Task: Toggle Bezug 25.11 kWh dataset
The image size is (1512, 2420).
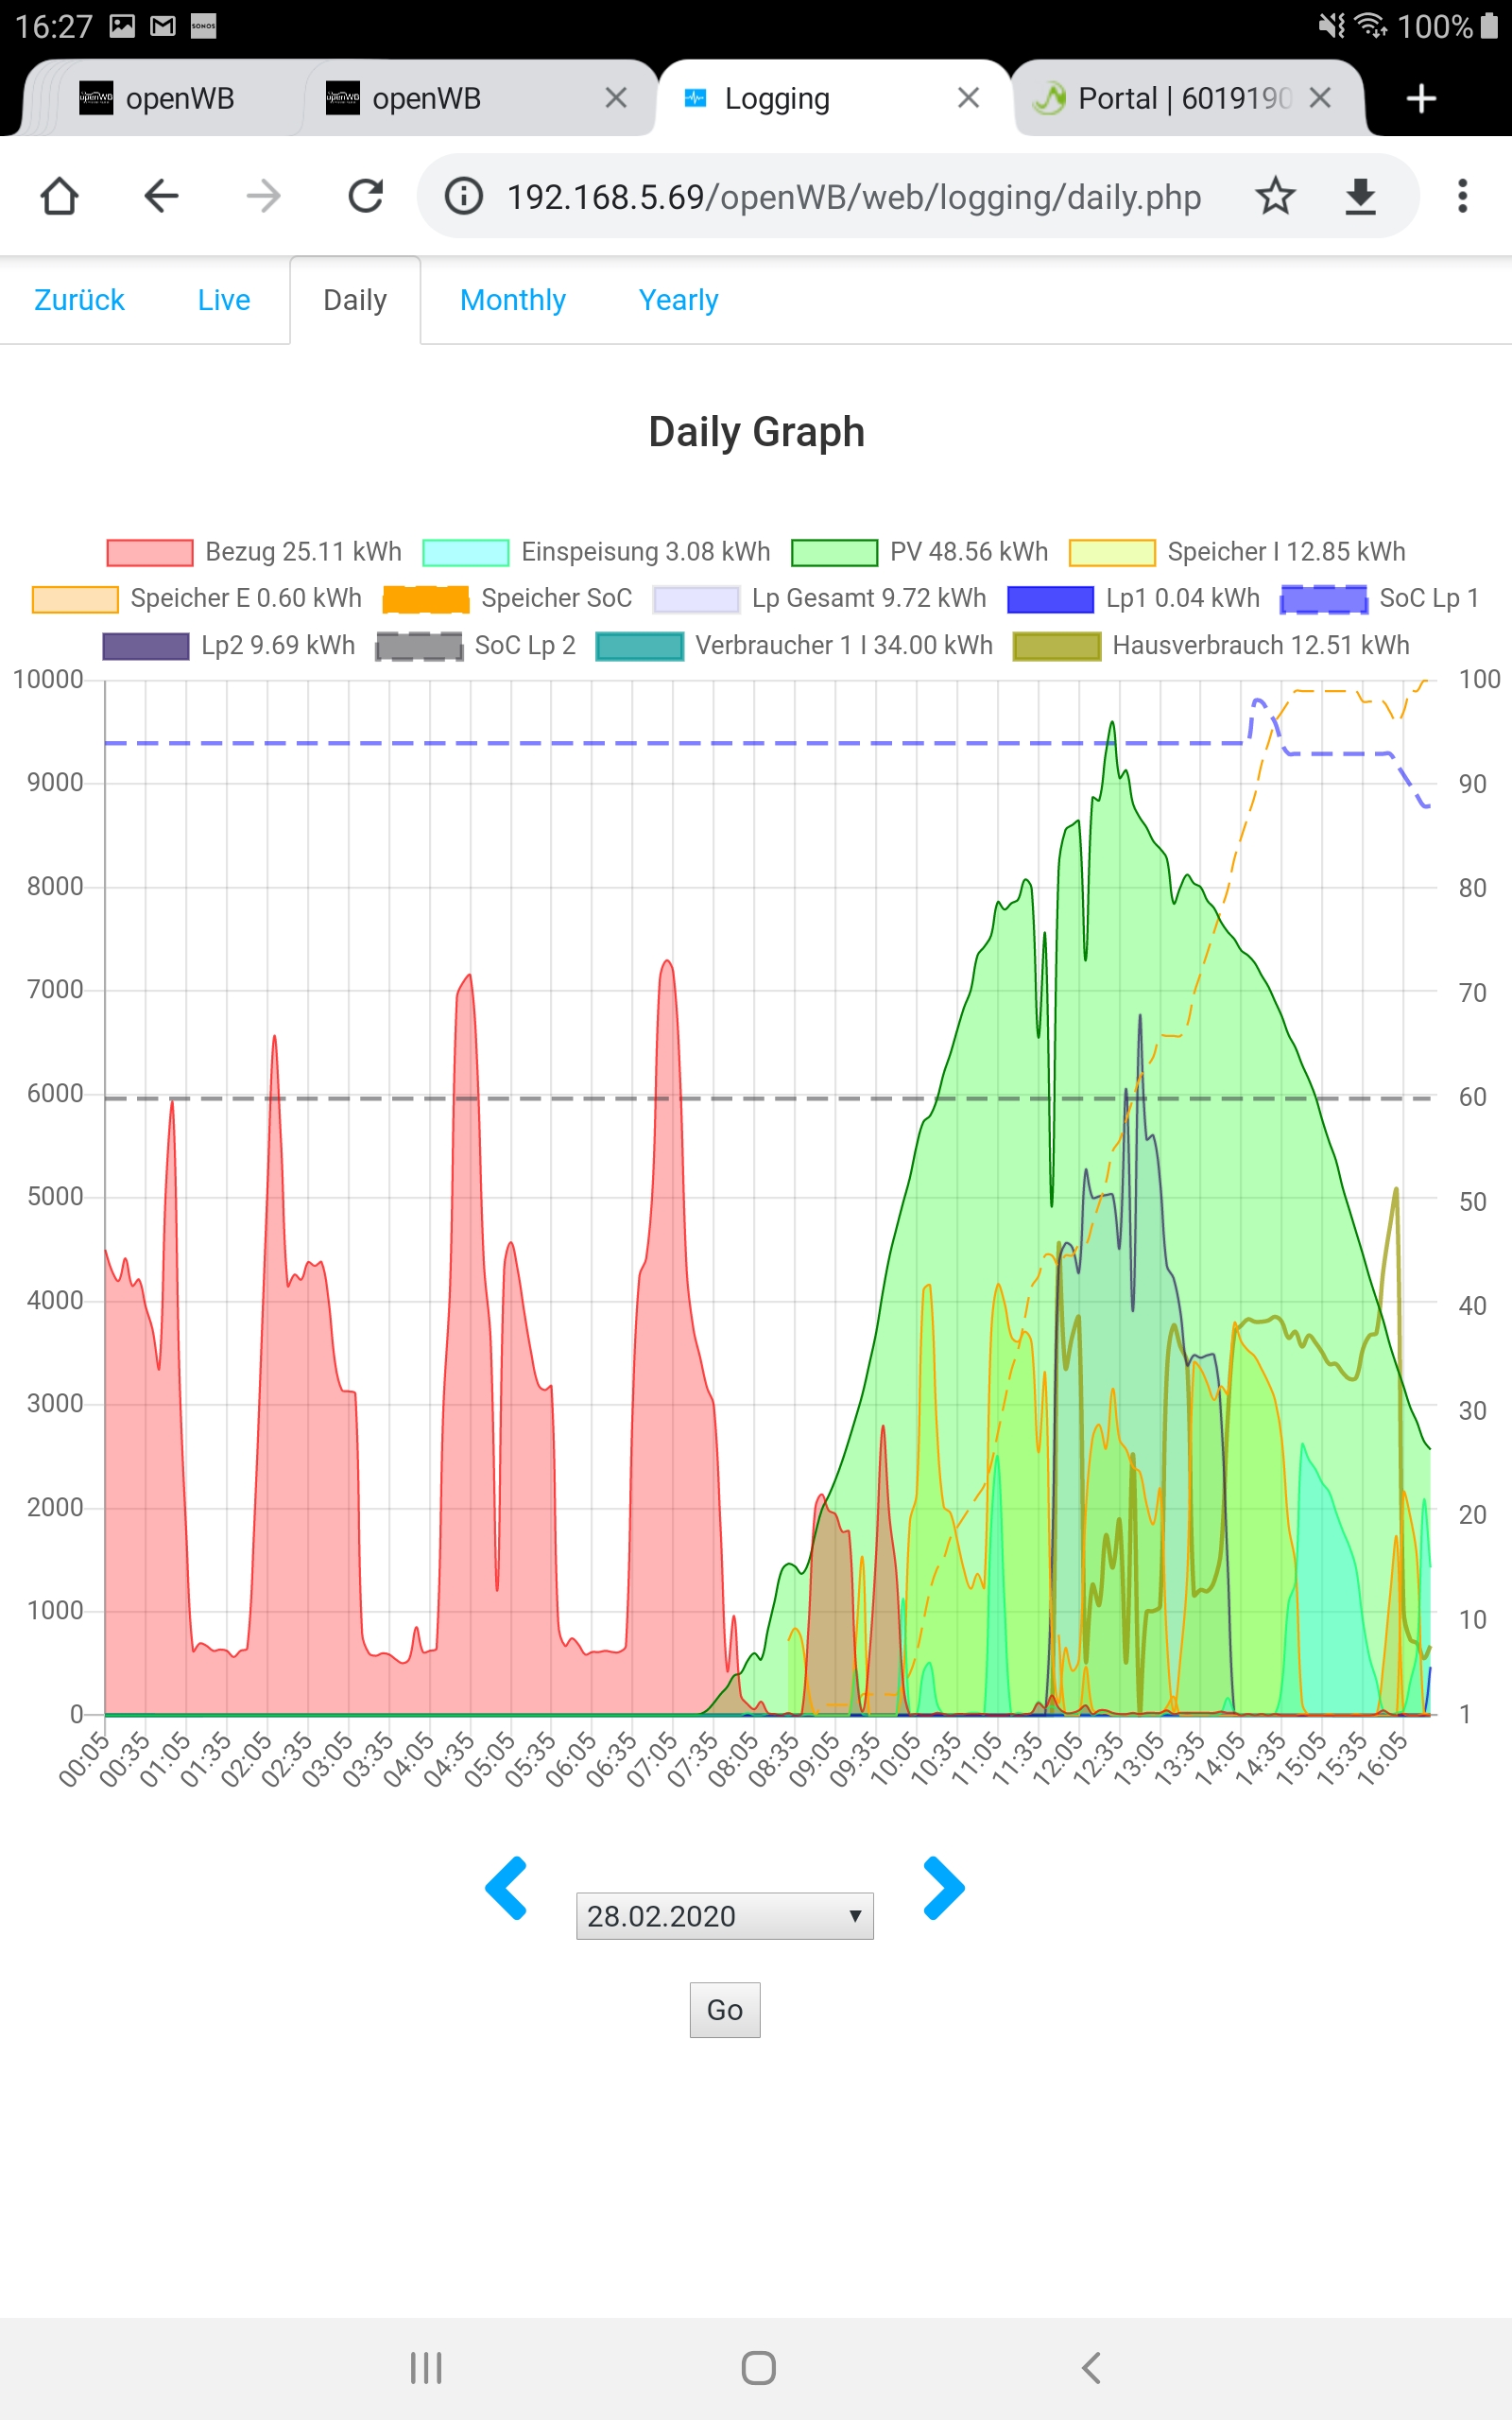Action: 254,552
